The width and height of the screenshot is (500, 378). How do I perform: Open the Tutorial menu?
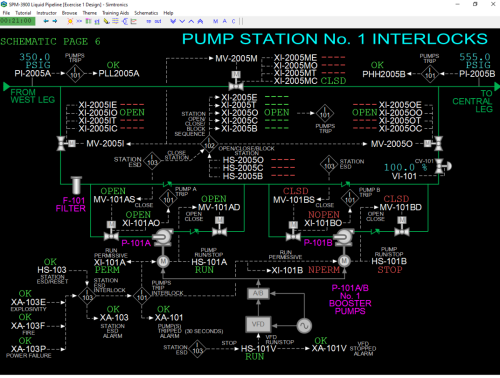[23, 13]
